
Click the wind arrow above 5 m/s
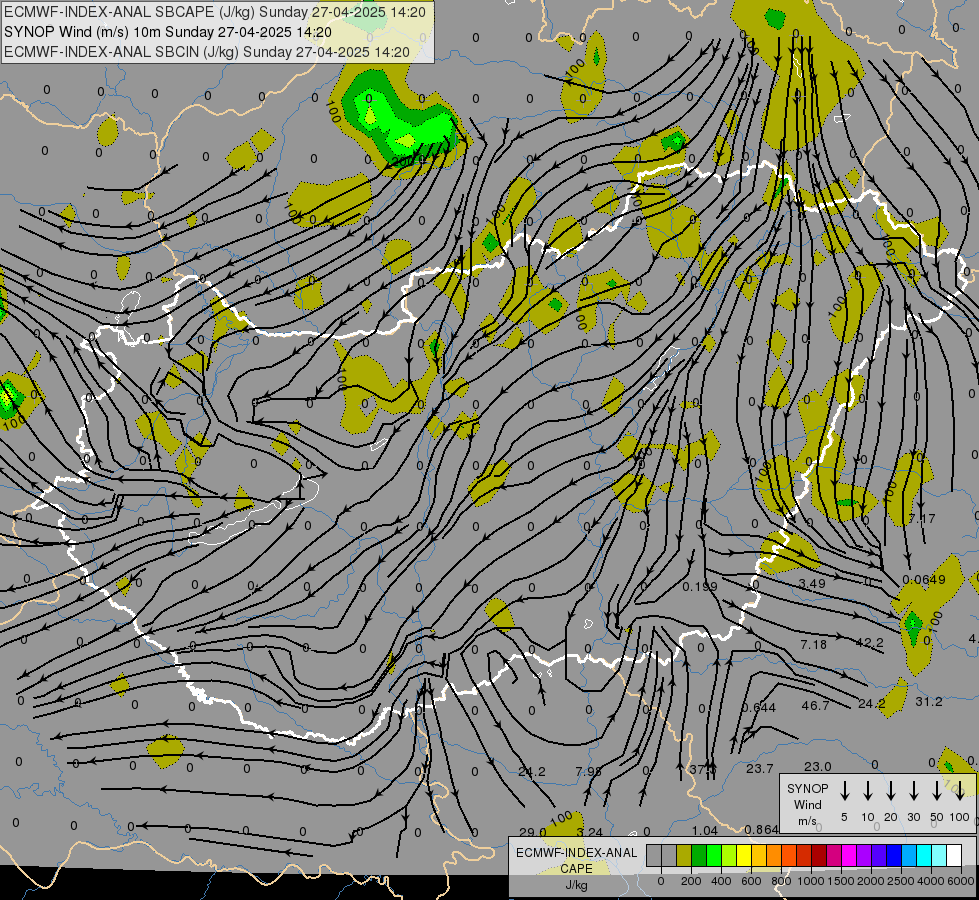844,791
